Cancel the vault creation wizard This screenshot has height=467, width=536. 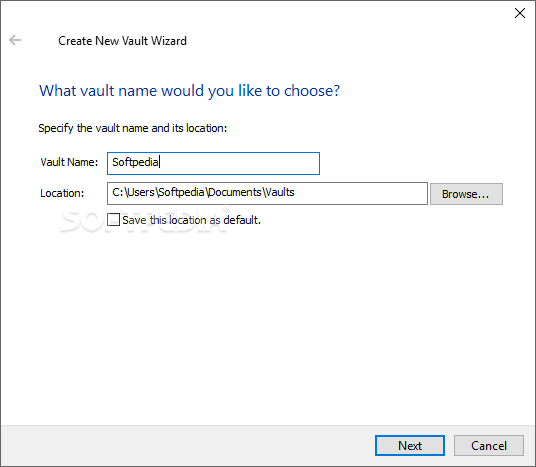(x=489, y=445)
